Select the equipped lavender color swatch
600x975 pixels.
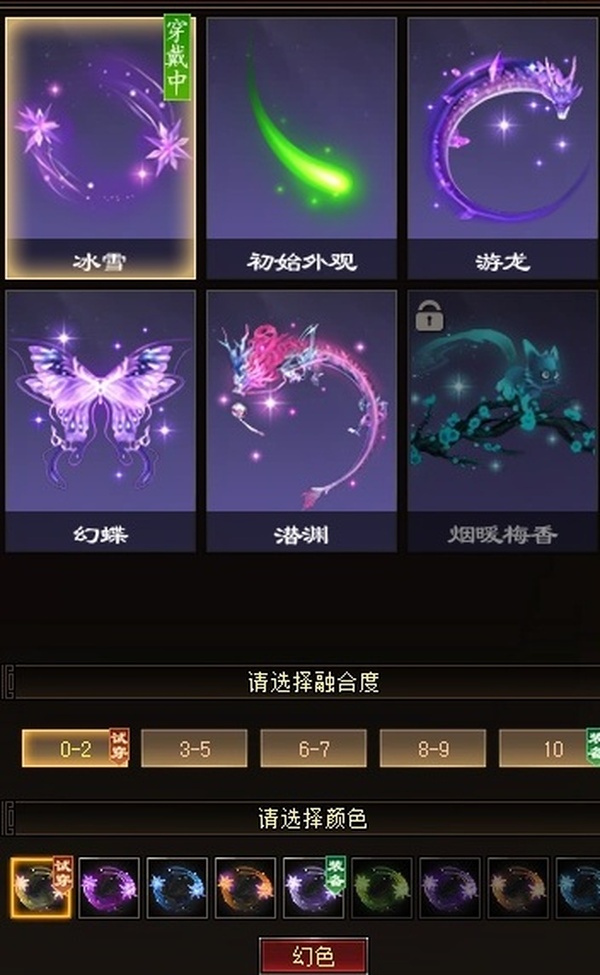313,888
